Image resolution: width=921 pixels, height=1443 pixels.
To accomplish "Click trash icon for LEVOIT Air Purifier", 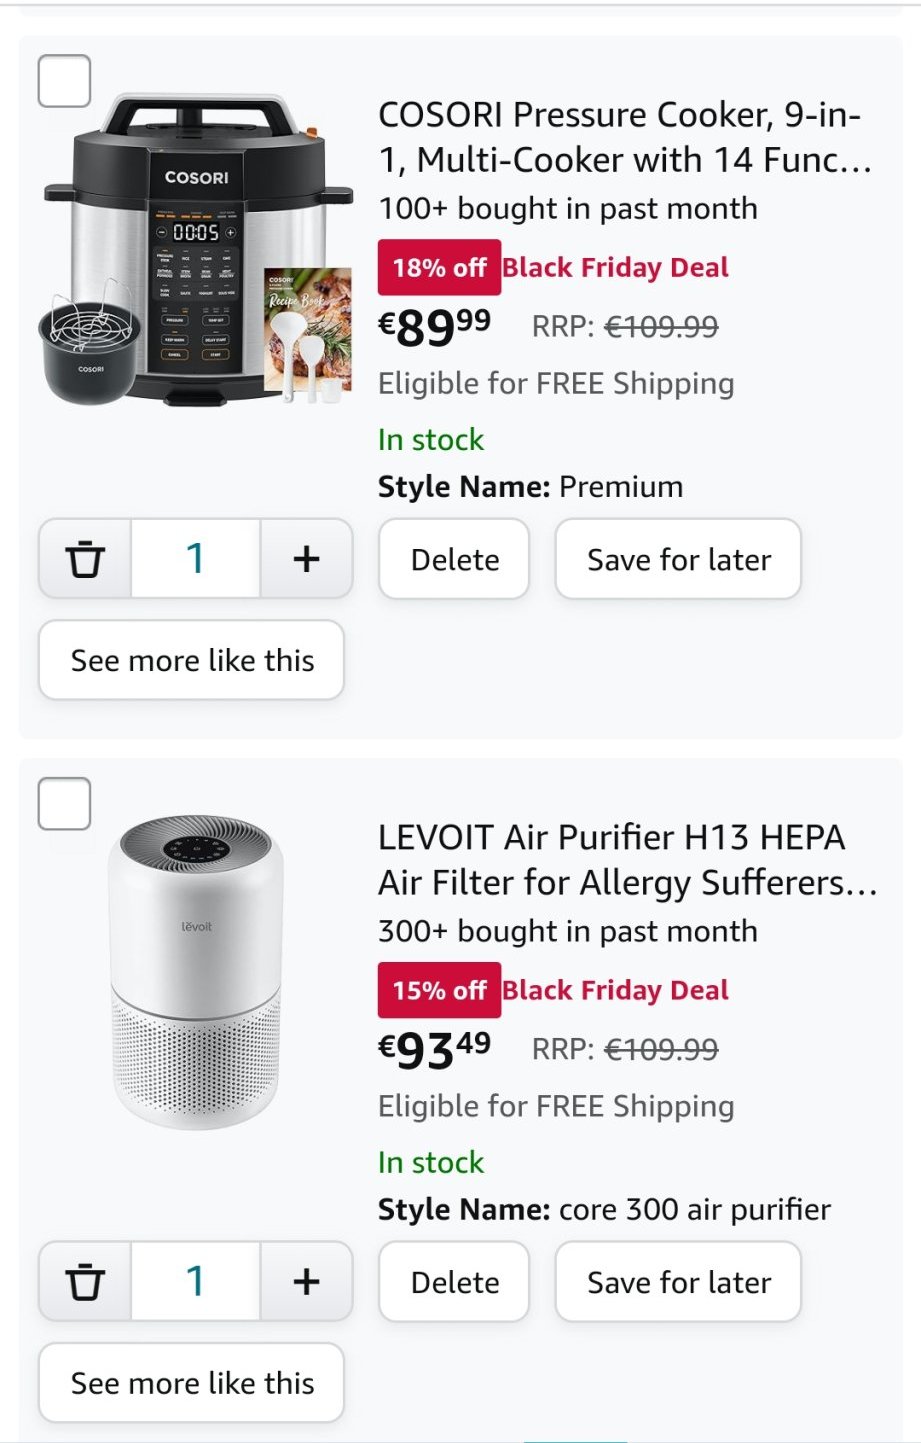I will pyautogui.click(x=85, y=1282).
